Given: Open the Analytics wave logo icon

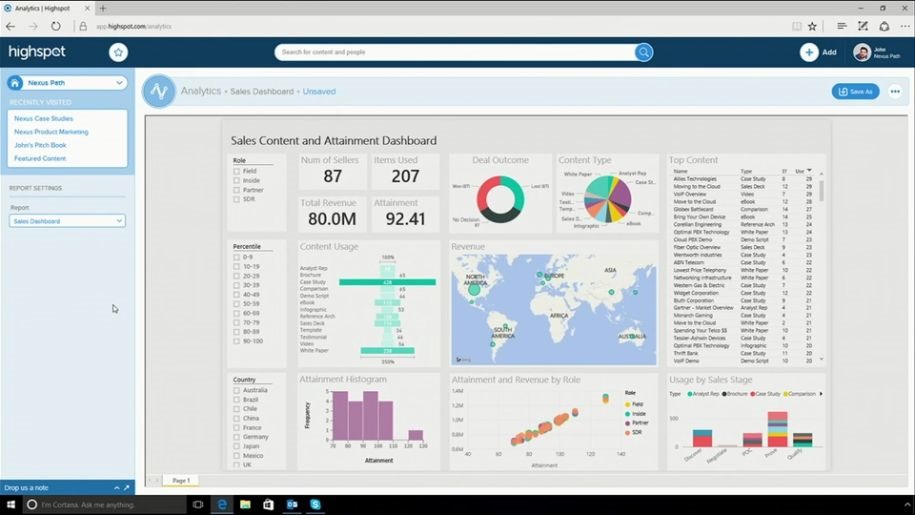Looking at the screenshot, I should coord(158,91).
